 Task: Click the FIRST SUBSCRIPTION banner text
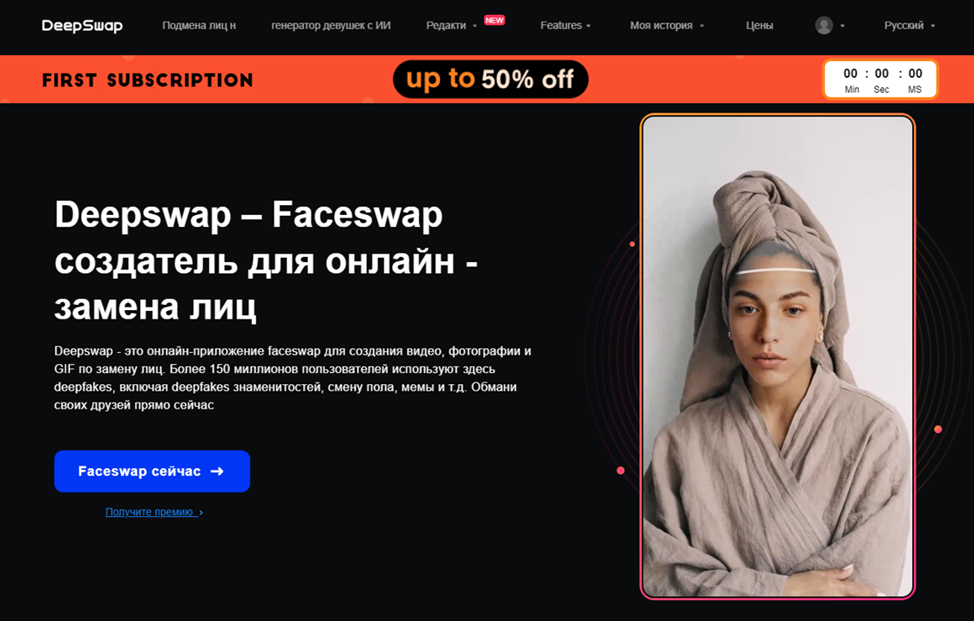click(x=148, y=80)
